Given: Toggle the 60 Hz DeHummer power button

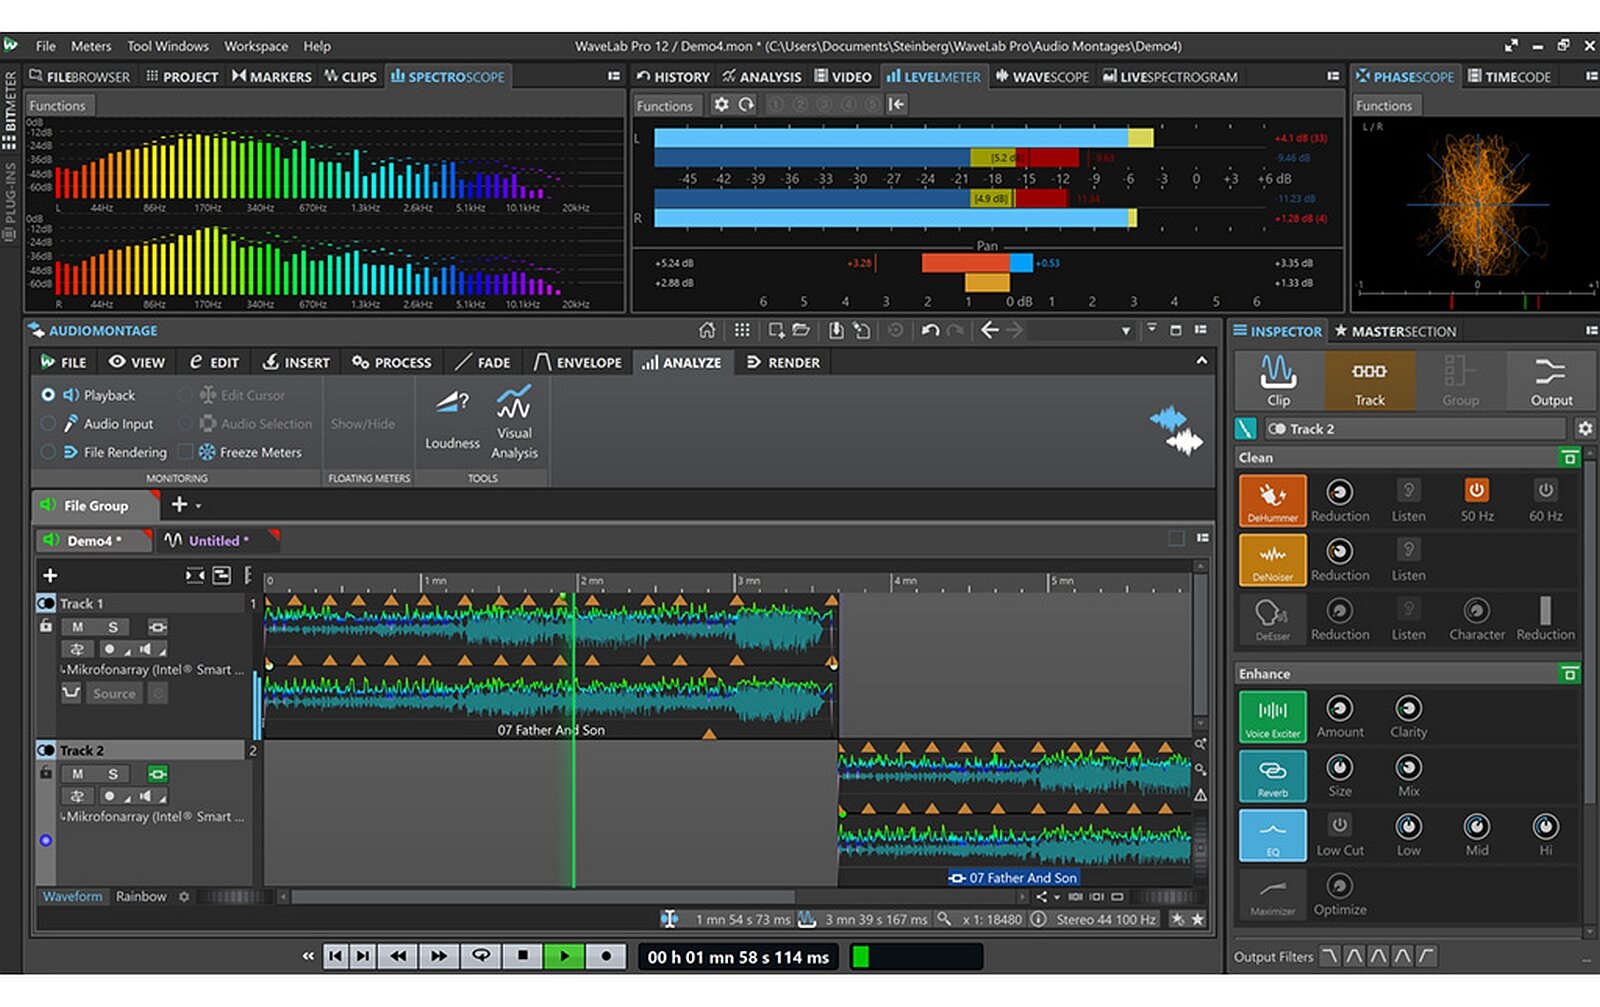Looking at the screenshot, I should point(1545,490).
